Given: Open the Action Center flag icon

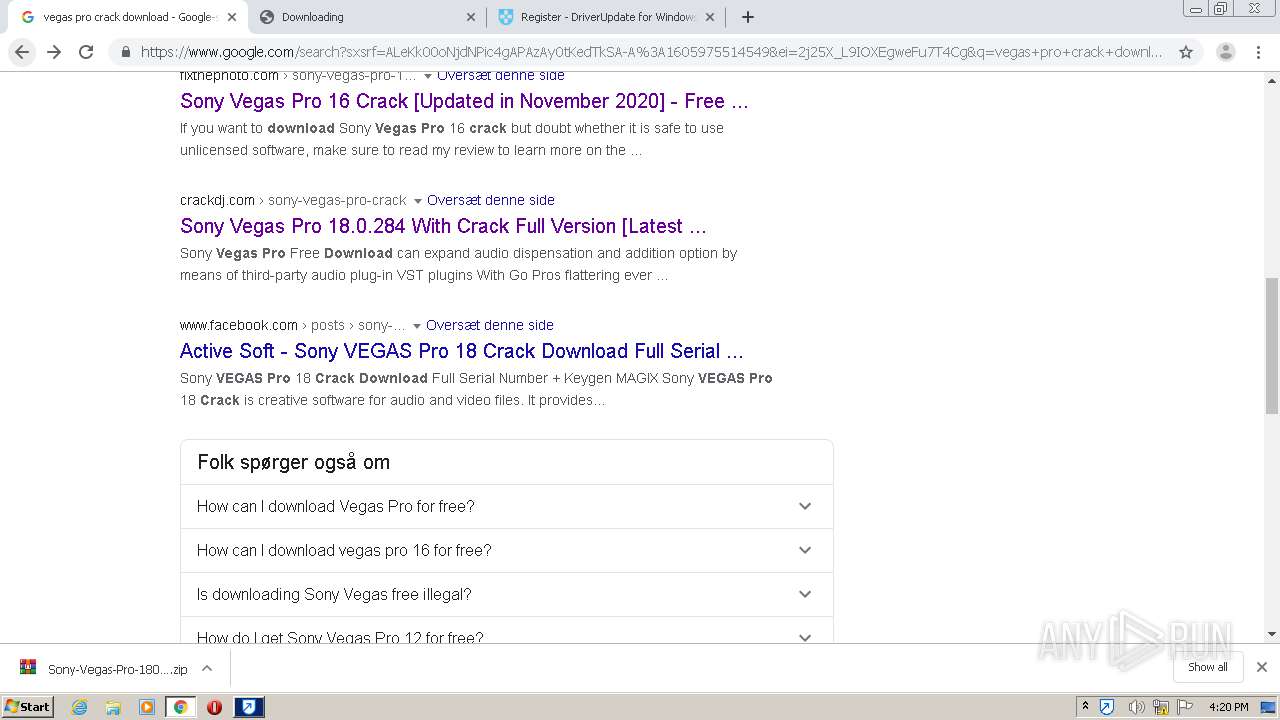Looking at the screenshot, I should [x=1185, y=707].
